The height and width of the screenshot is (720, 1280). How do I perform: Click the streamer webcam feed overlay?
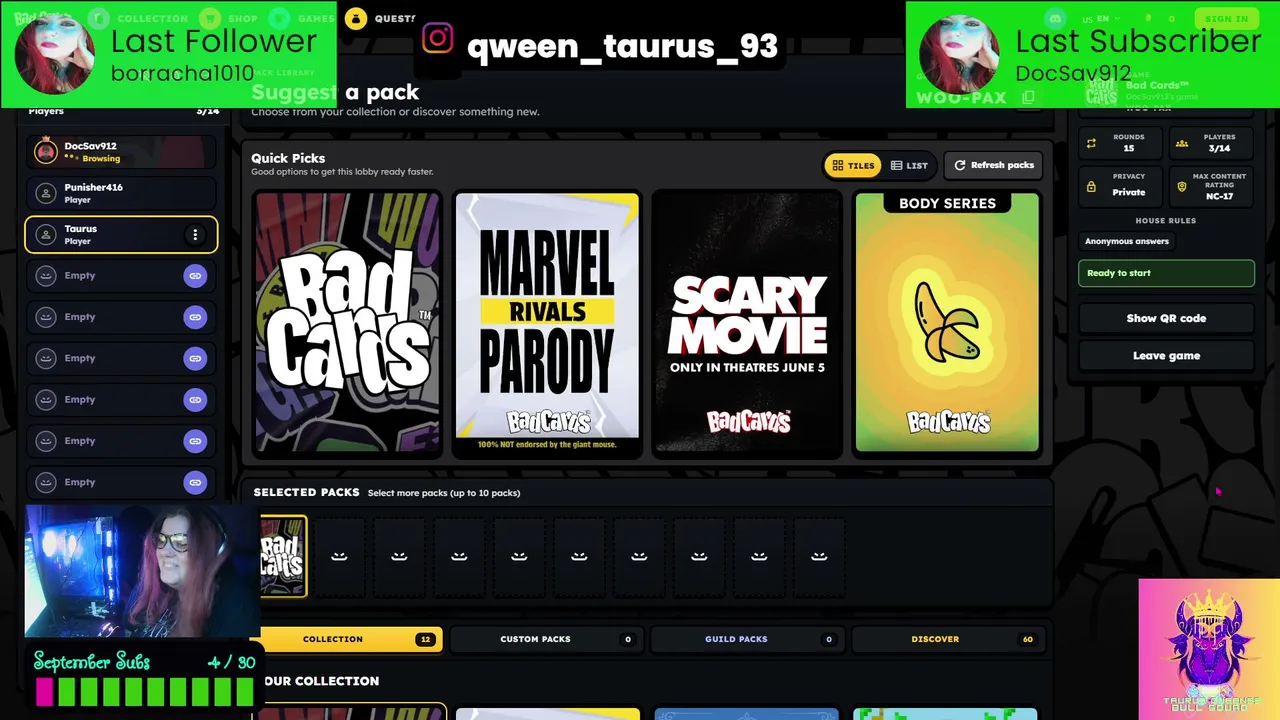pos(142,571)
